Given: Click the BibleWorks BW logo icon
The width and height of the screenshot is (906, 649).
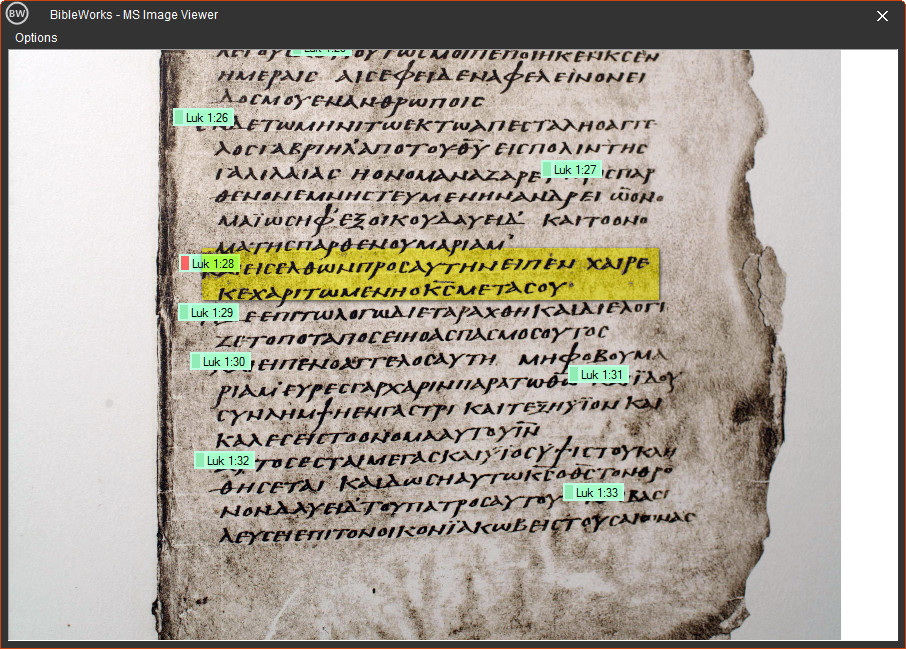Looking at the screenshot, I should (17, 14).
